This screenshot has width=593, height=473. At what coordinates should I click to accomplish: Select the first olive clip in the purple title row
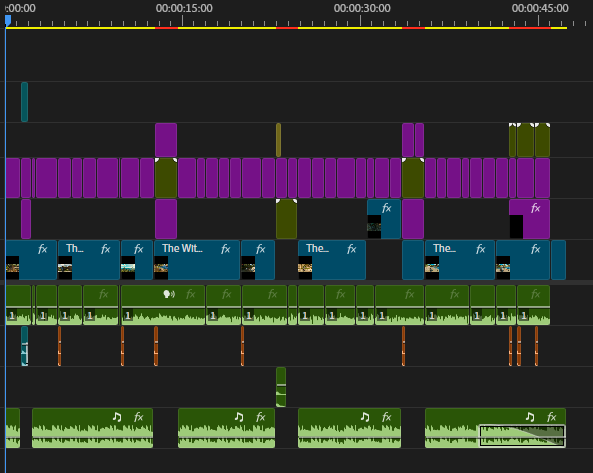[166, 178]
